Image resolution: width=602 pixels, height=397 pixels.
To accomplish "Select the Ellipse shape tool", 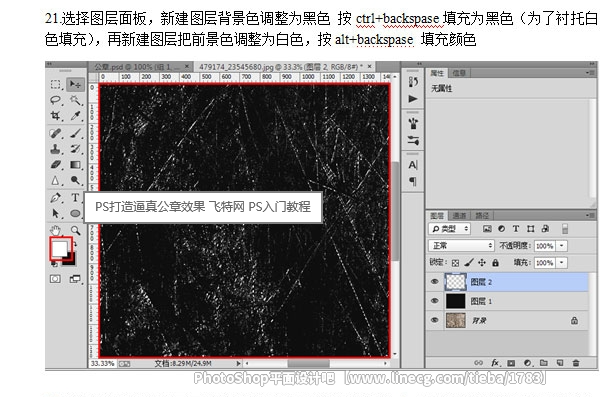I will tap(75, 213).
